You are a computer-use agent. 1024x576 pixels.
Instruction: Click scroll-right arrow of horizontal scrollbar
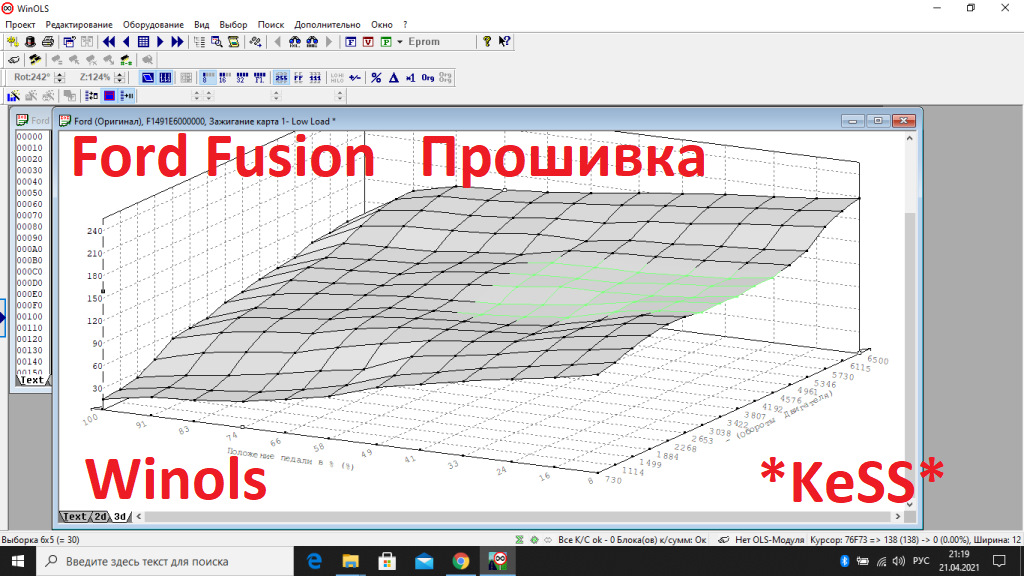click(x=898, y=517)
